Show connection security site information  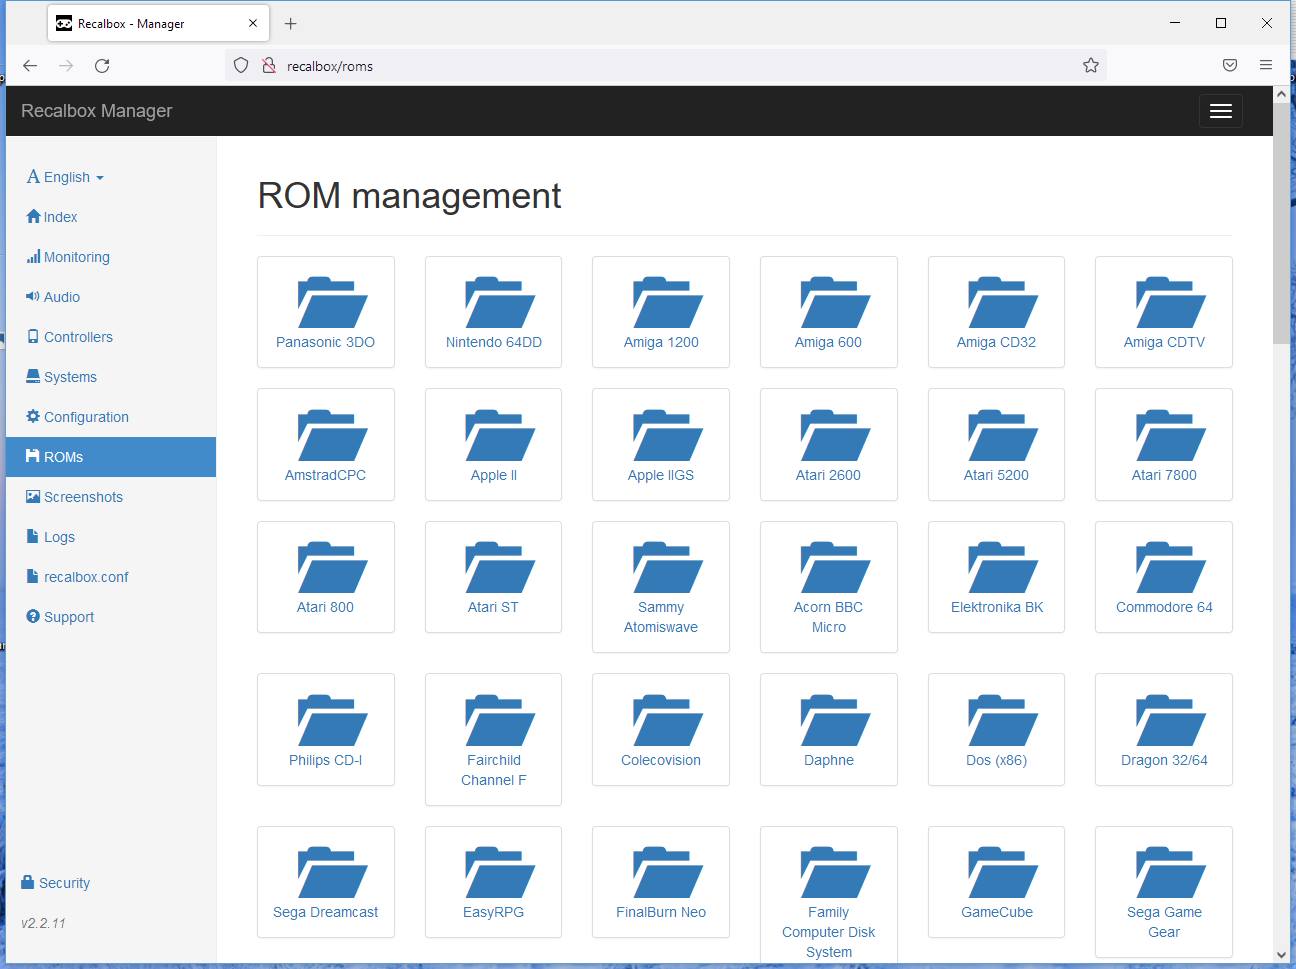[x=268, y=66]
